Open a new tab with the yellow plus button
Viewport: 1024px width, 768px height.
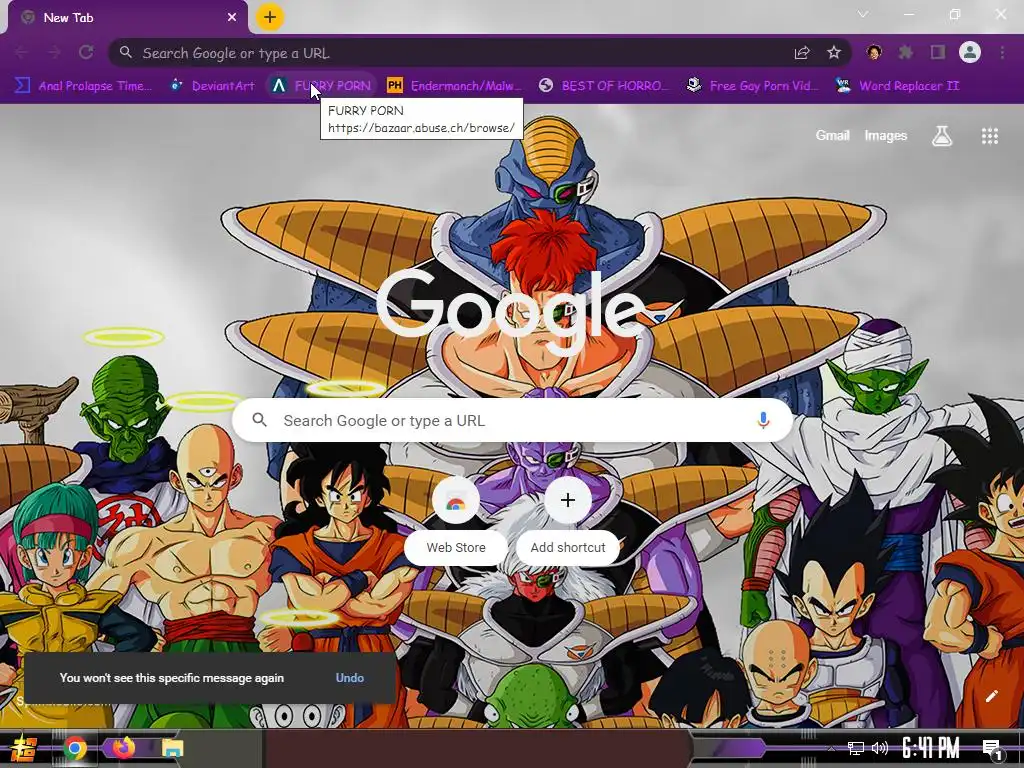click(x=270, y=17)
